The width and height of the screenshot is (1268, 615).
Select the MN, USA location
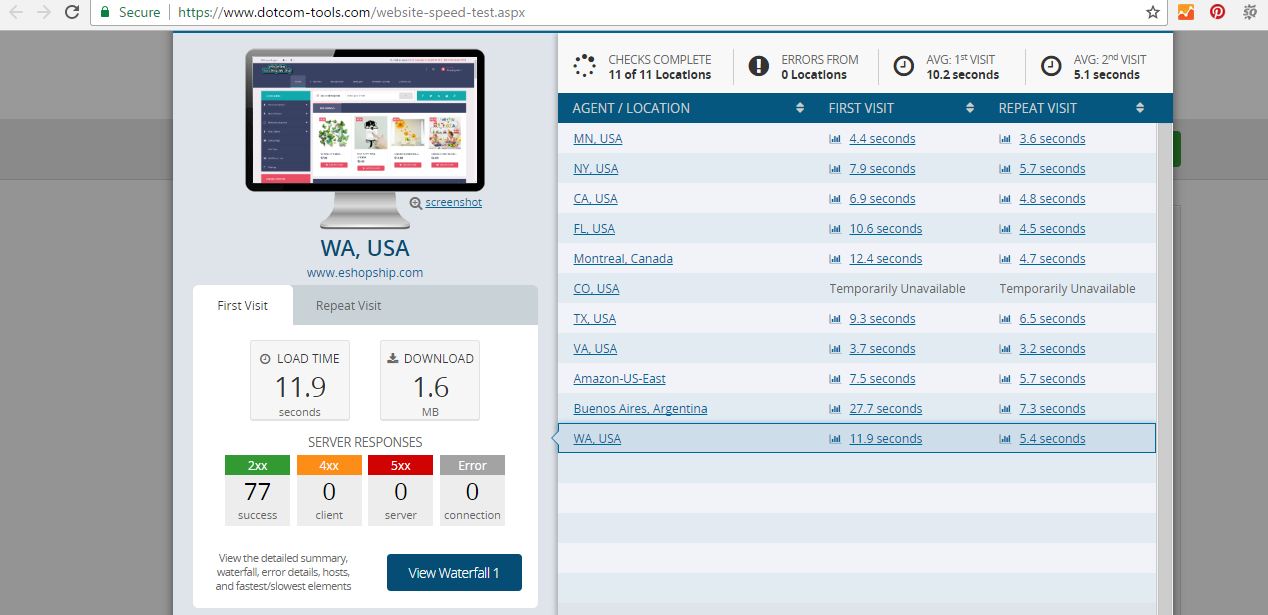(598, 139)
